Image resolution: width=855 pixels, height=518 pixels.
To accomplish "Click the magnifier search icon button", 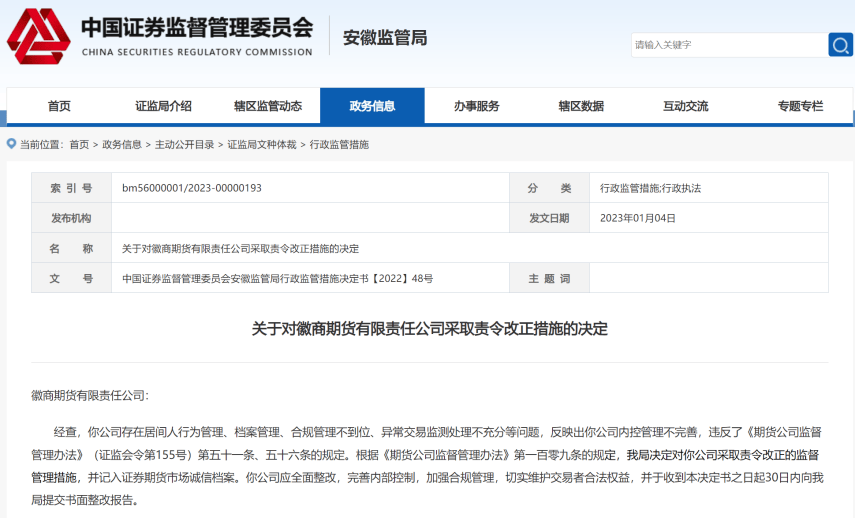I will [840, 45].
